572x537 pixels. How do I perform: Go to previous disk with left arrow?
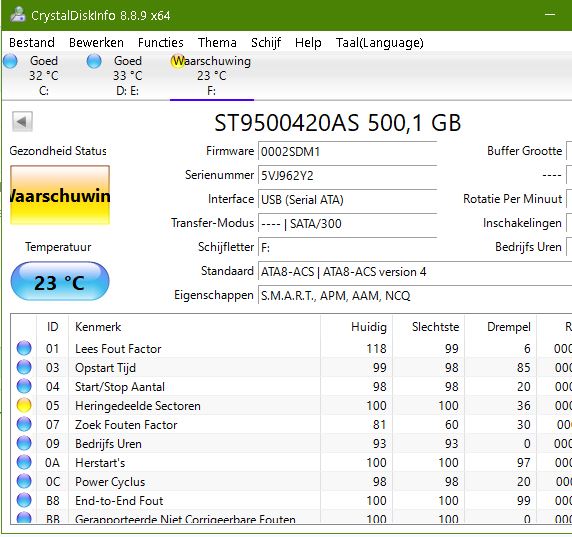pos(22,121)
